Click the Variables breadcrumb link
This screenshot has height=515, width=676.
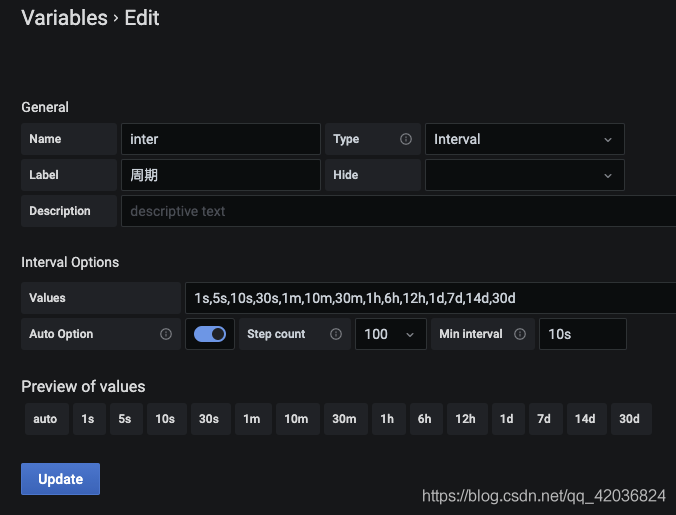(x=64, y=18)
